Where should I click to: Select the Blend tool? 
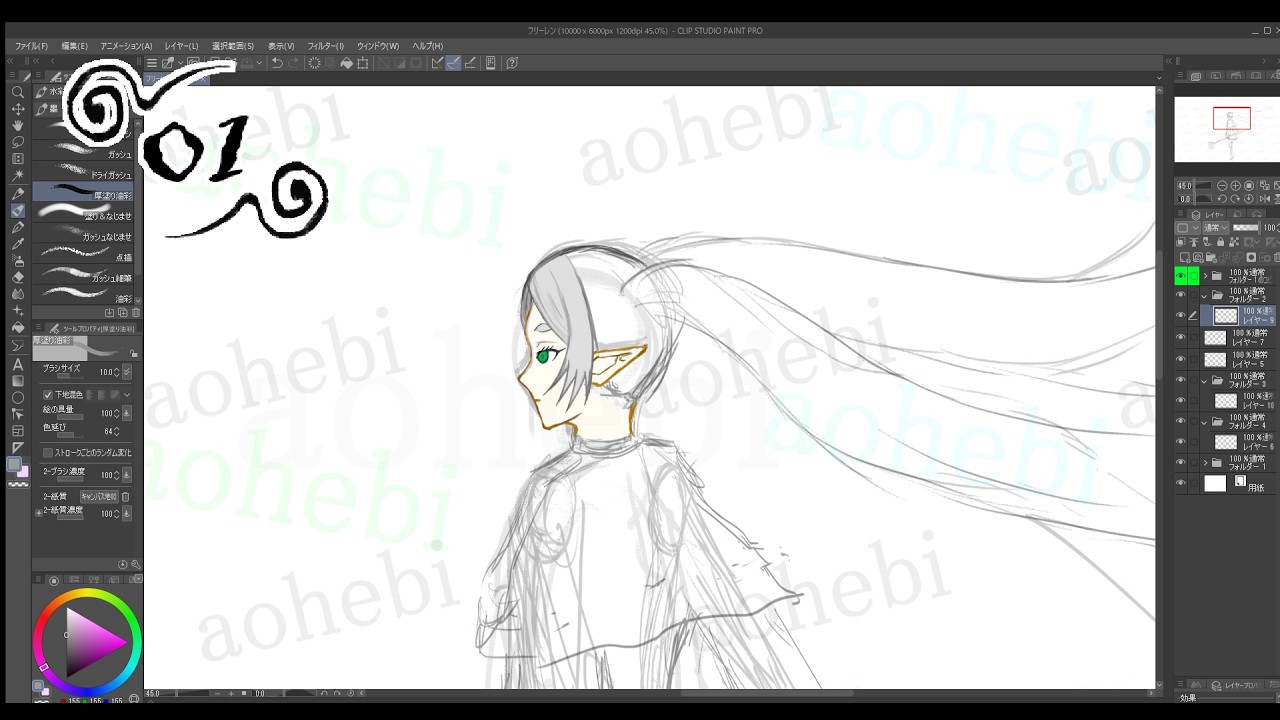click(17, 294)
